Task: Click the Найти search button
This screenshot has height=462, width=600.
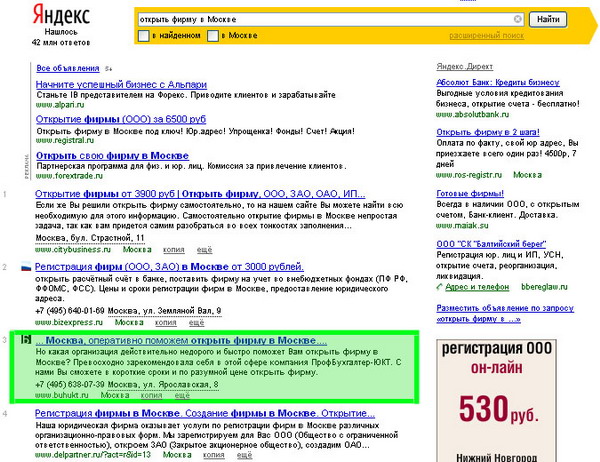Action: 548,19
